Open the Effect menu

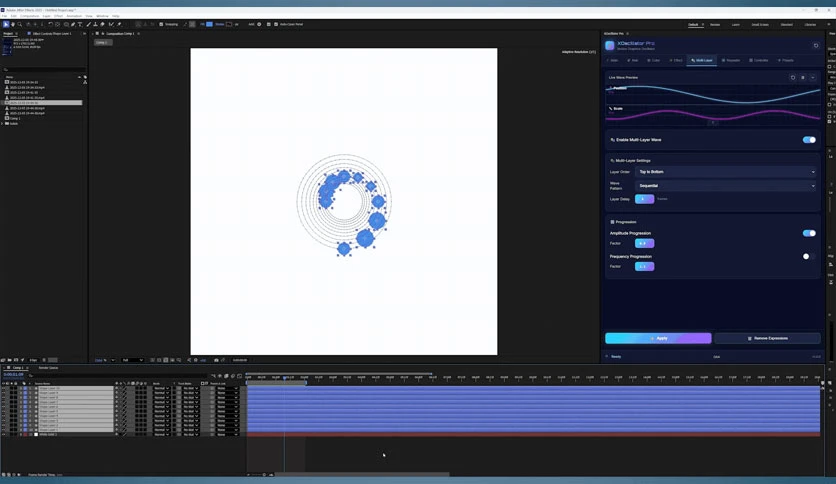coord(58,16)
